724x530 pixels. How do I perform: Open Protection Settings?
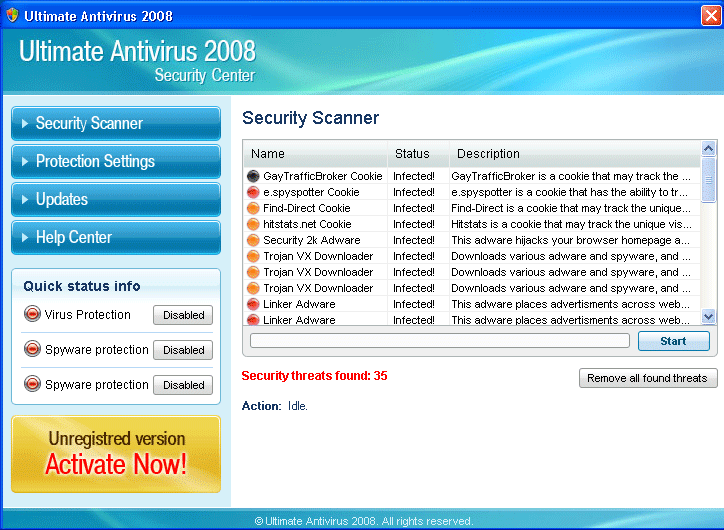[x=116, y=161]
